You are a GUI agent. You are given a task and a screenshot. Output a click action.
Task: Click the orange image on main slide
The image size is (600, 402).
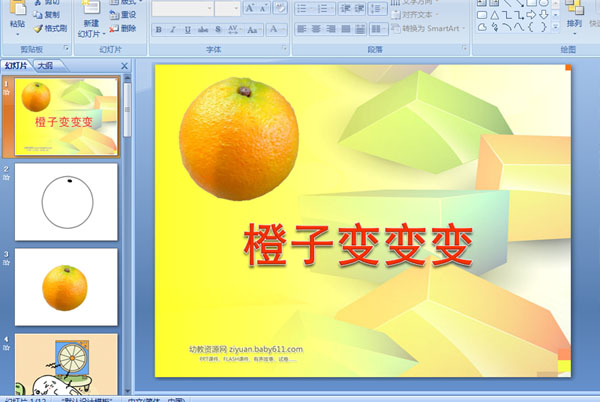pos(239,138)
